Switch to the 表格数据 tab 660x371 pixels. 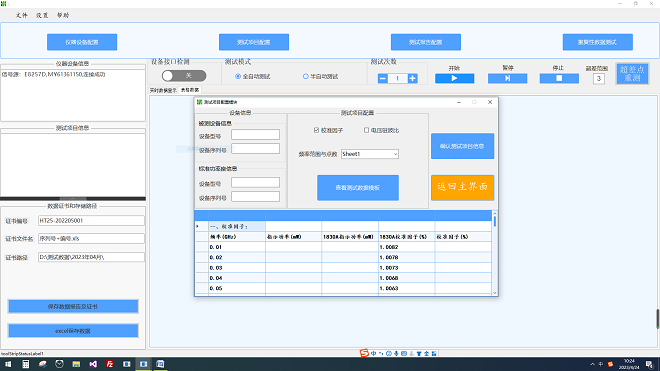click(190, 90)
